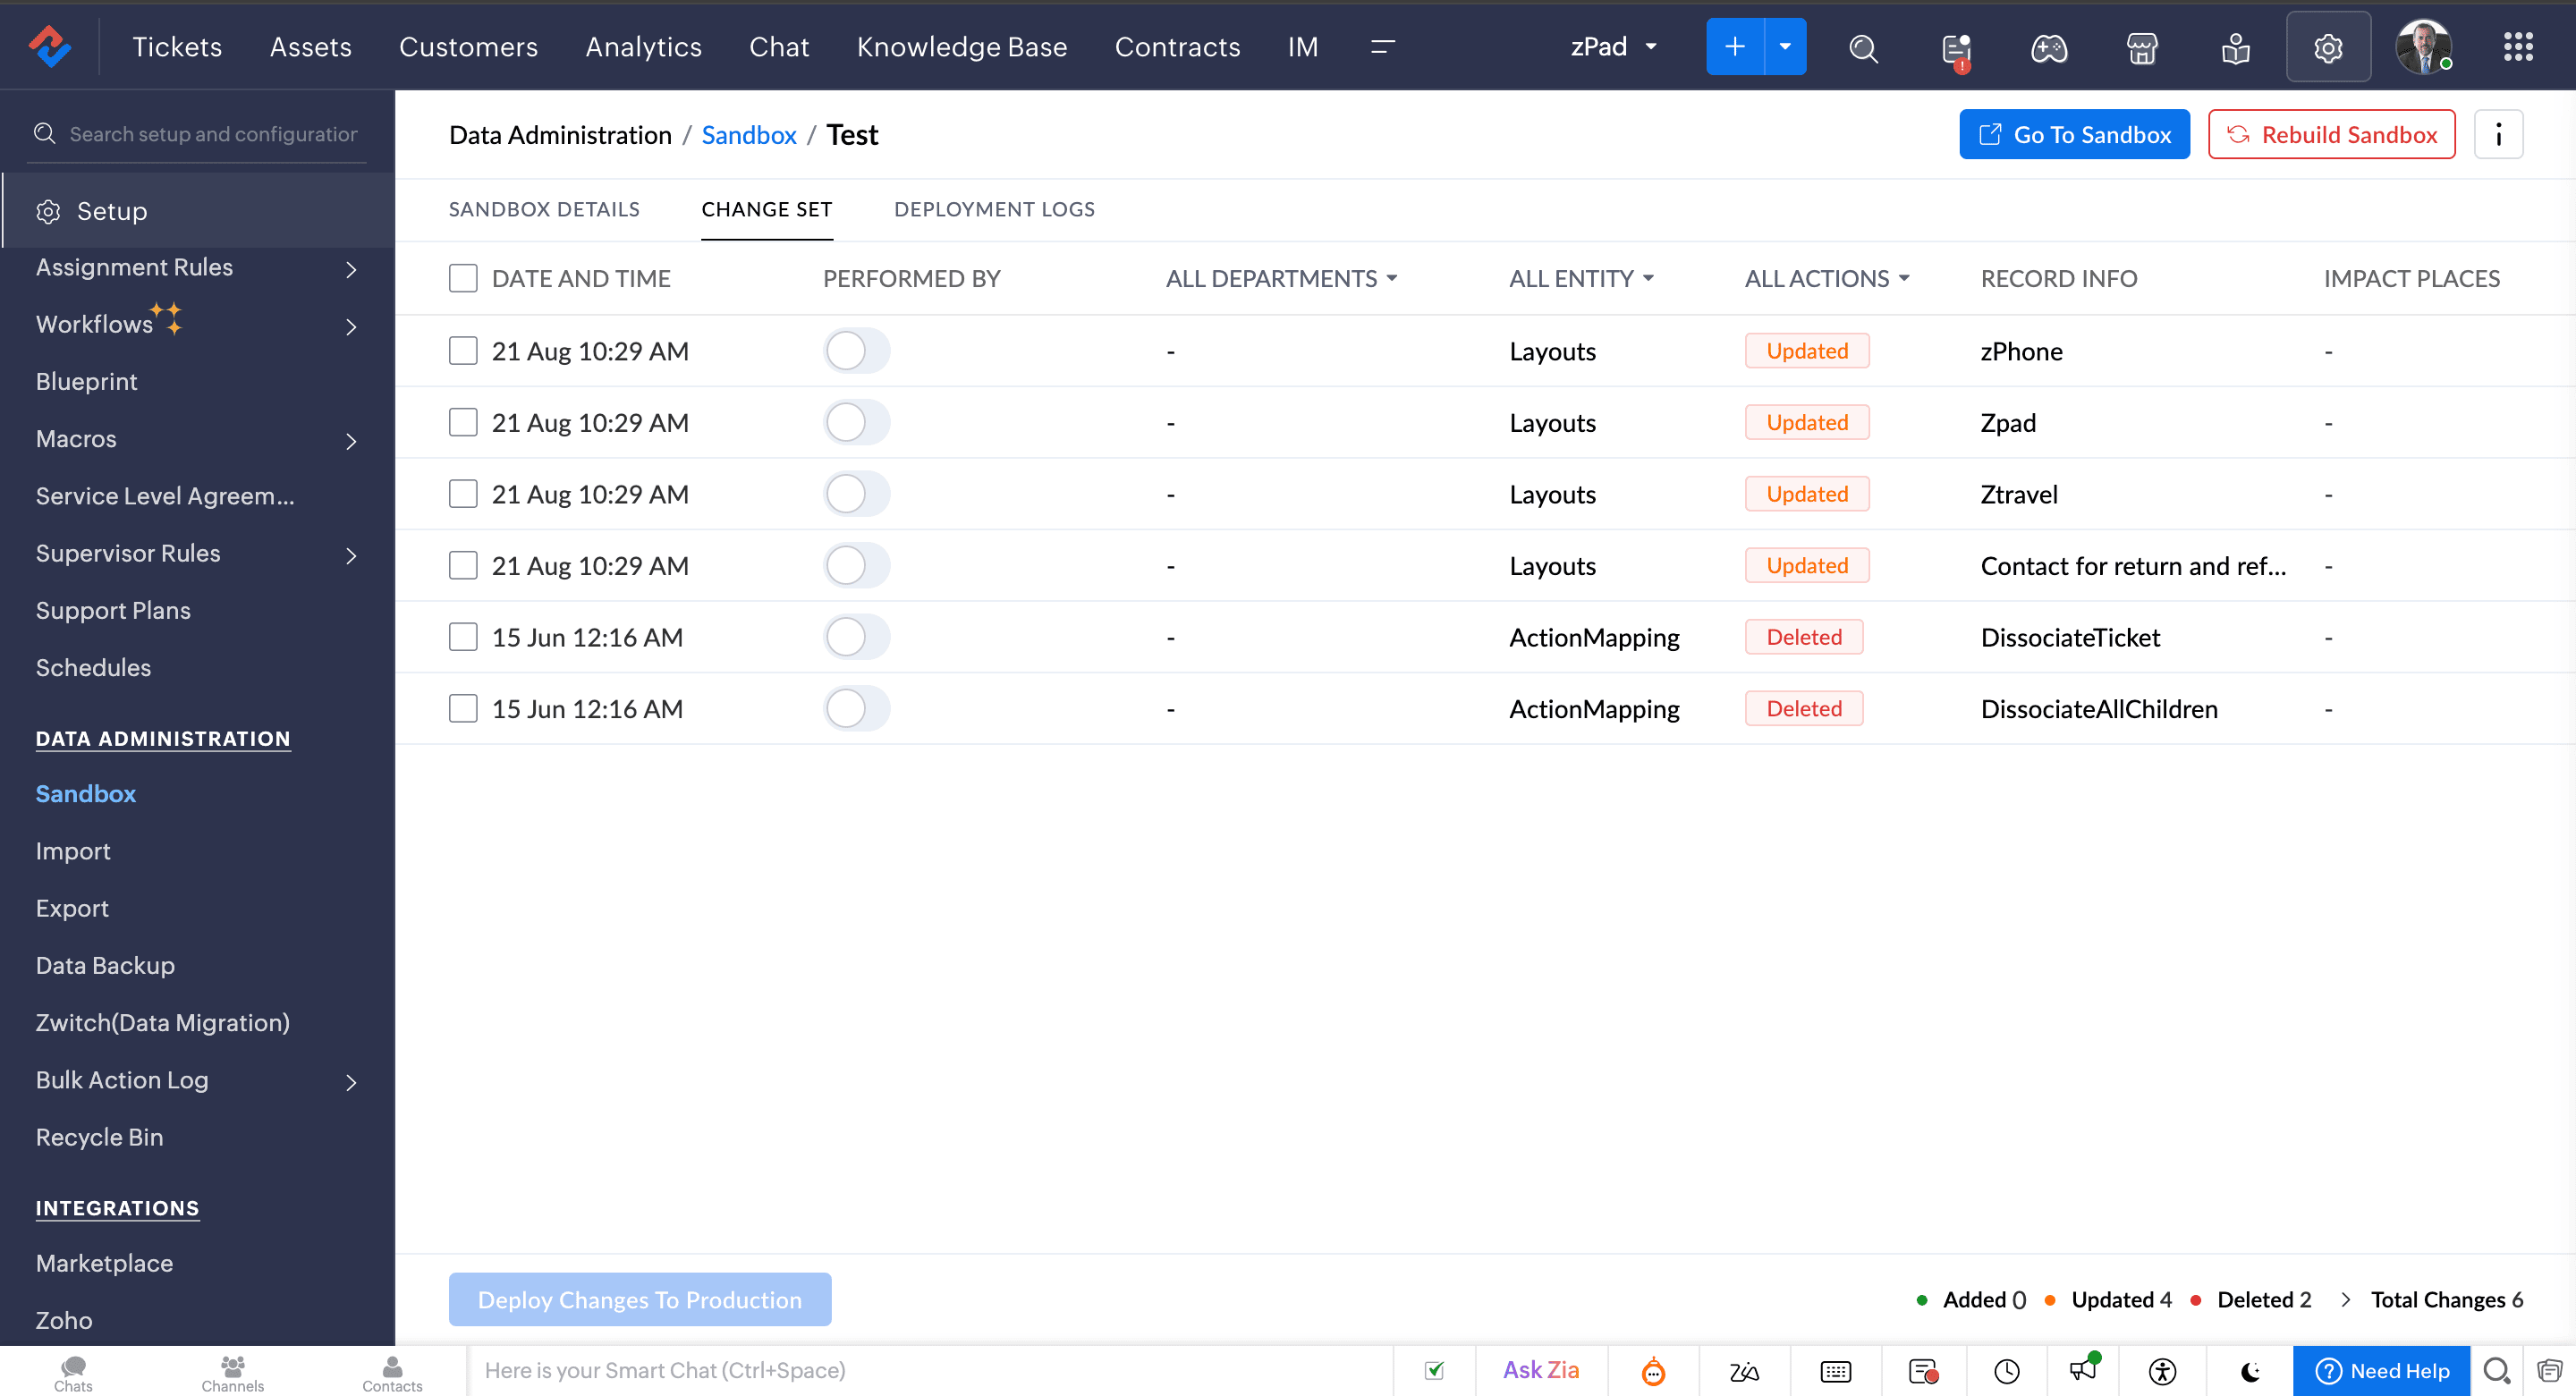This screenshot has width=2576, height=1396.
Task: Tick the select-all checkbox in table header
Action: tap(463, 278)
